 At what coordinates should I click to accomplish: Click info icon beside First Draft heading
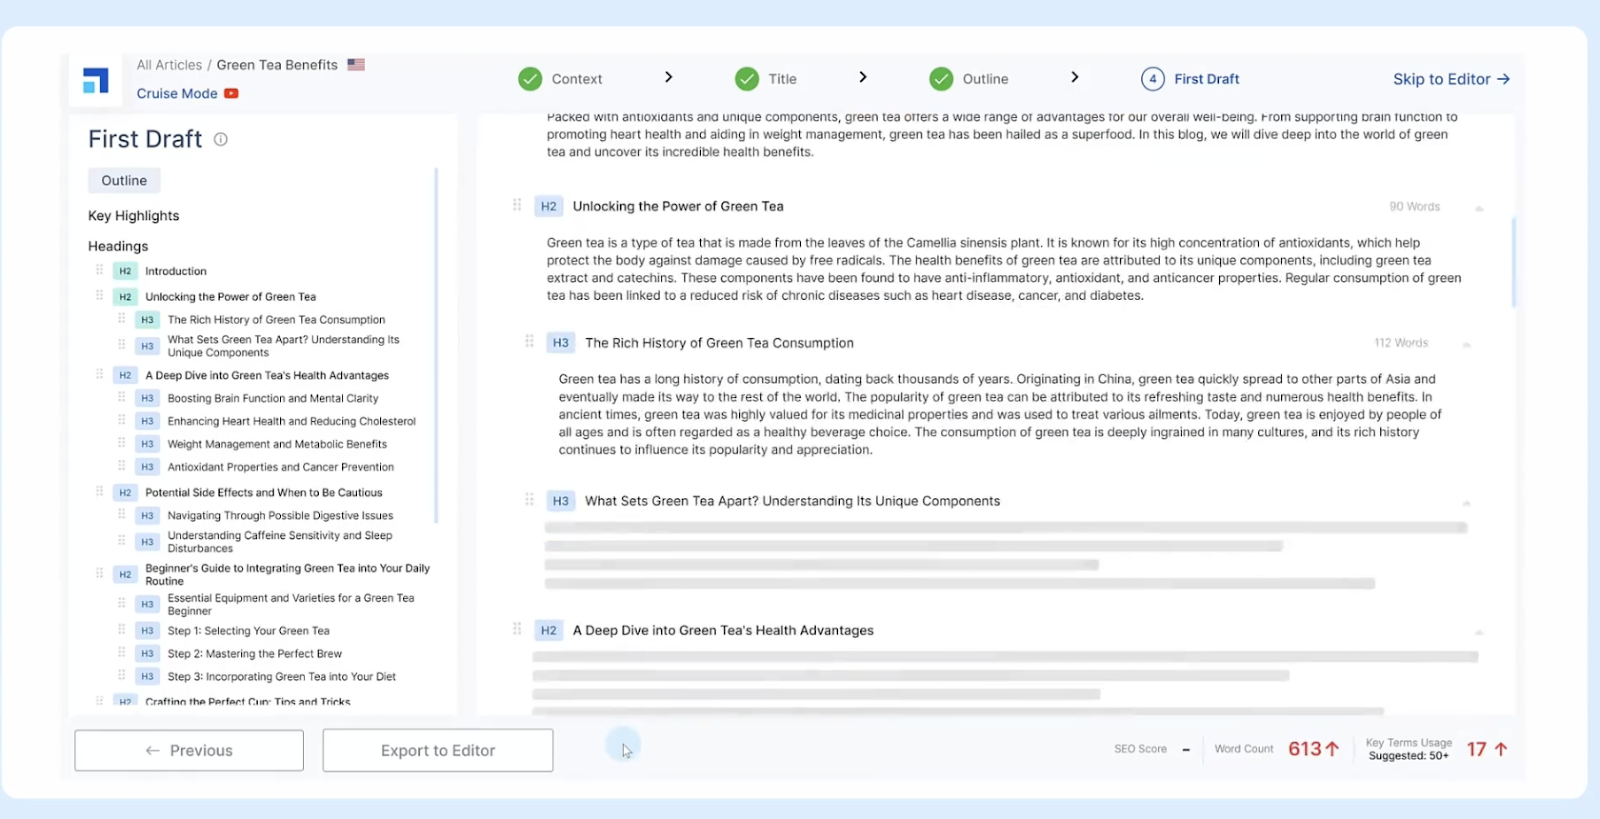[x=221, y=140]
